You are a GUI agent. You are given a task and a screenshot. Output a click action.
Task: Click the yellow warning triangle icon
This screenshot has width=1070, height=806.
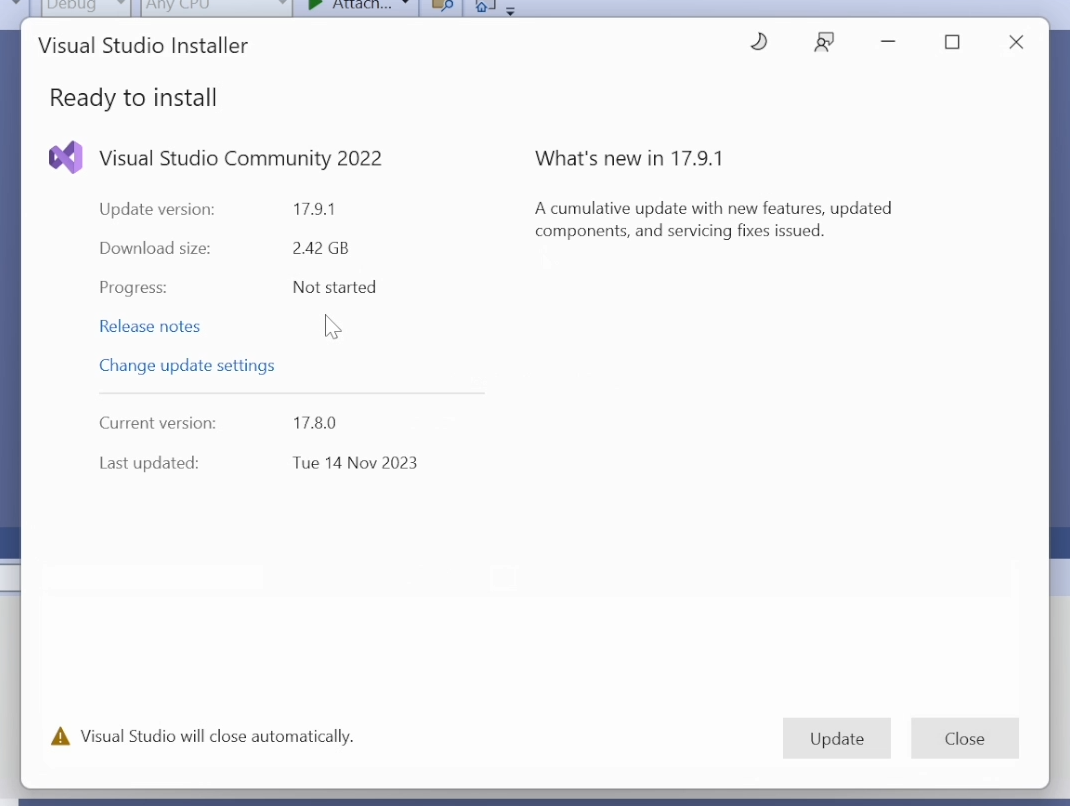[x=61, y=736]
